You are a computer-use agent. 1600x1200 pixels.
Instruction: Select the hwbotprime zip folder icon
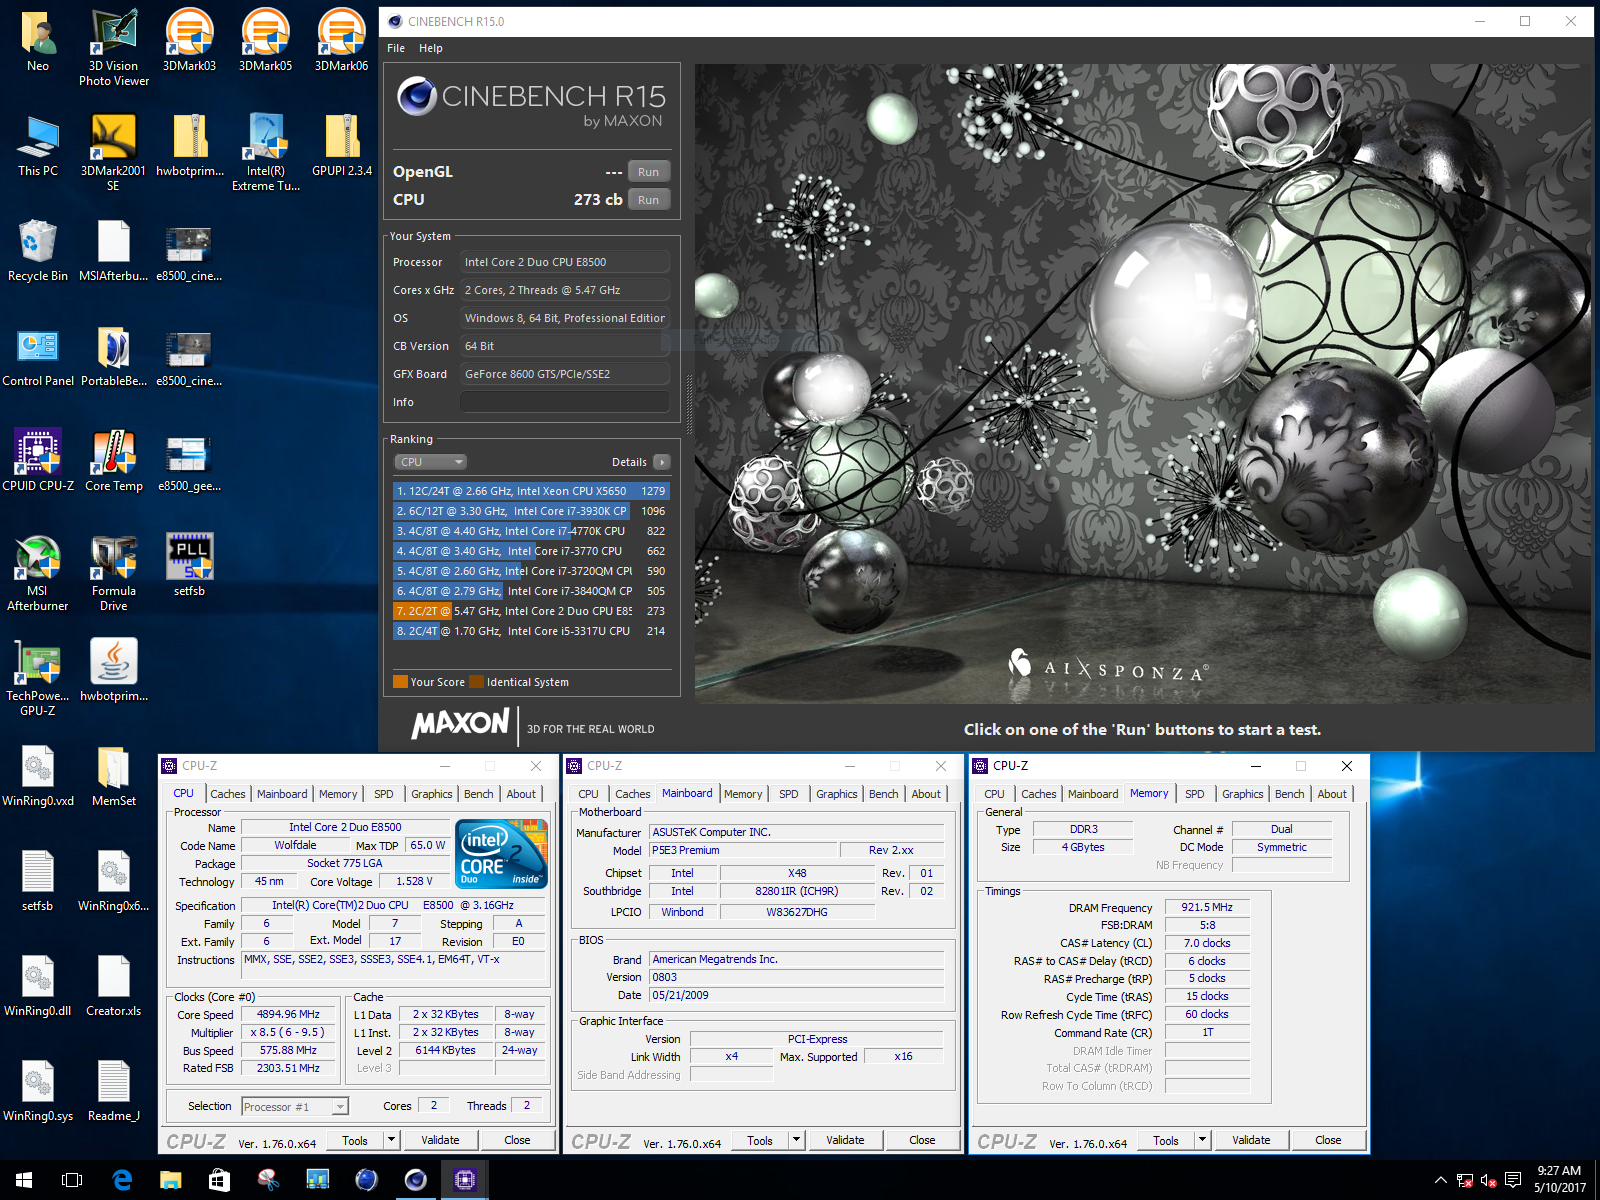point(190,145)
